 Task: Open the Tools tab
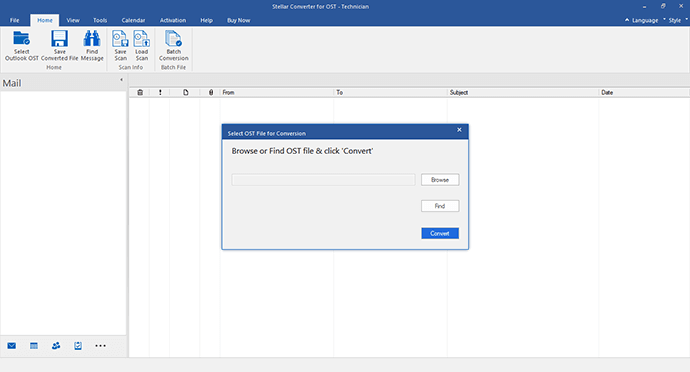pos(100,20)
